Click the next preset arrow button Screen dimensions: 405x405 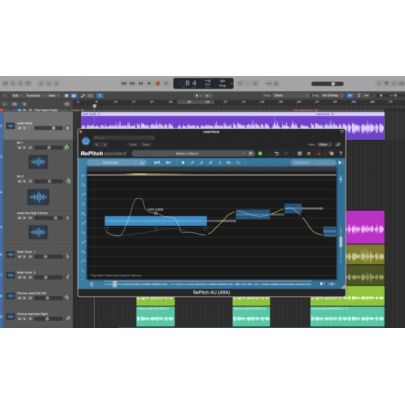[x=104, y=144]
